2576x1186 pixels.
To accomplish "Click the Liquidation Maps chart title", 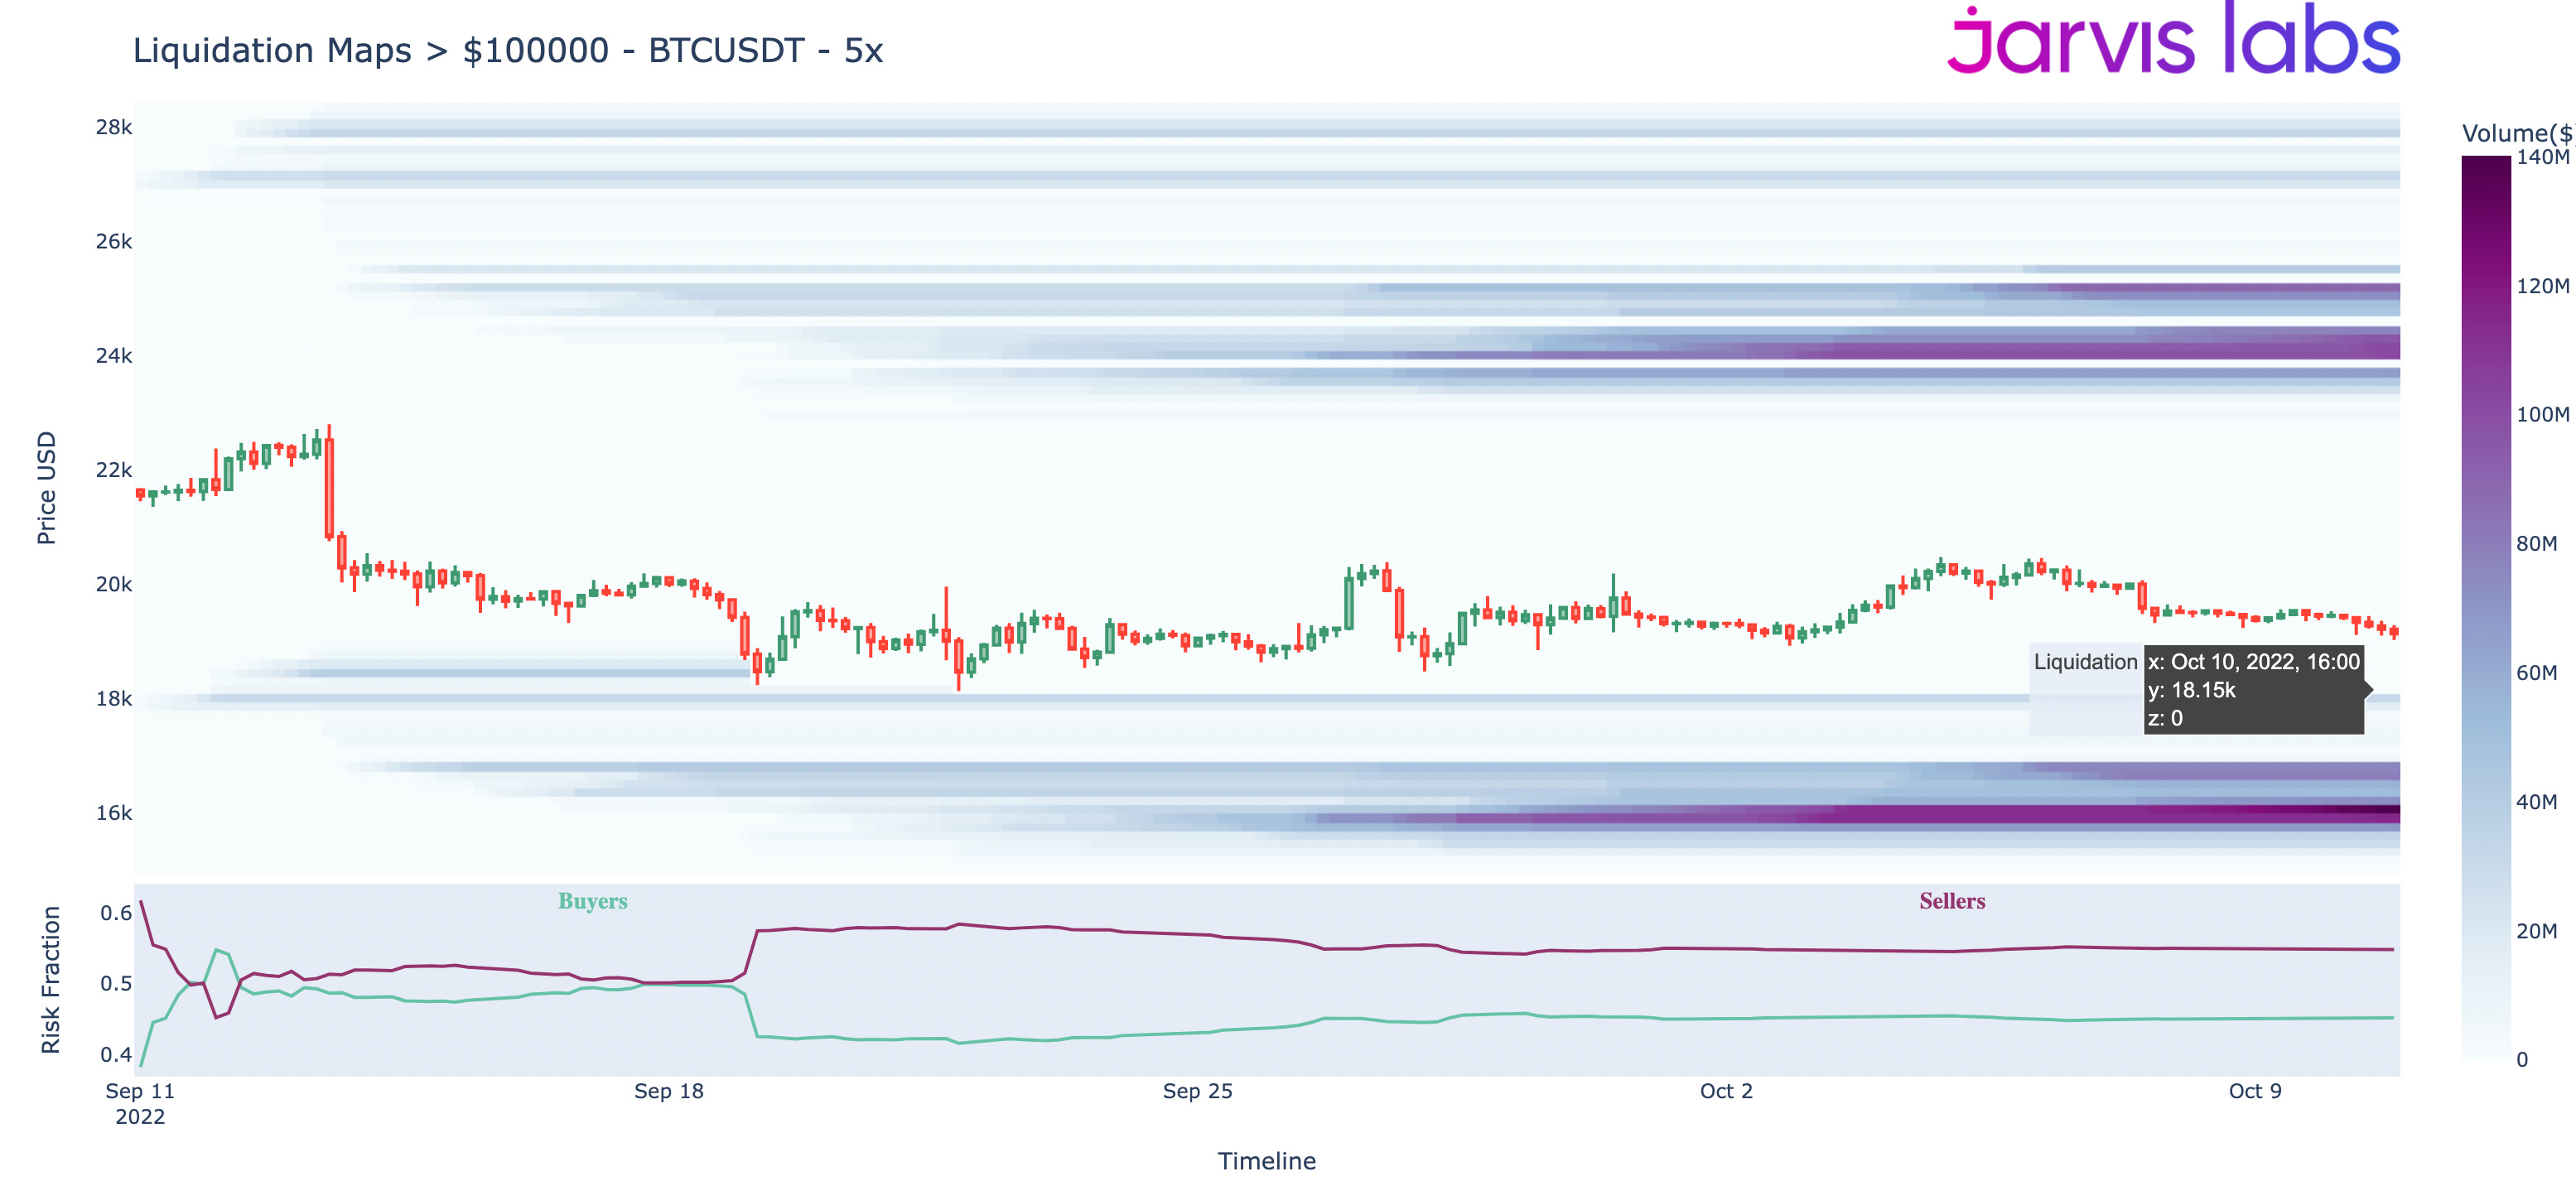I will click(x=508, y=50).
